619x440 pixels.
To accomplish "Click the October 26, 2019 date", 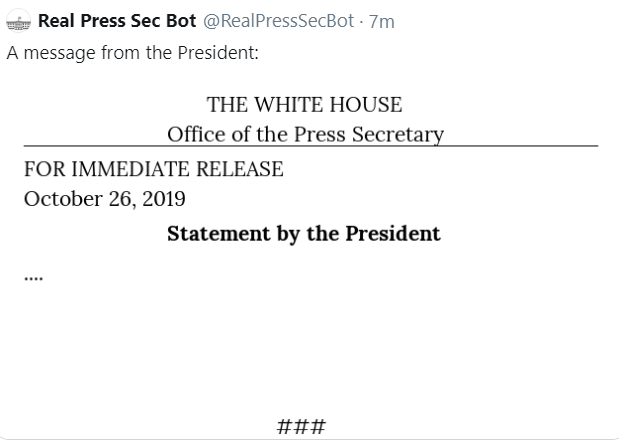I will click(x=104, y=198).
